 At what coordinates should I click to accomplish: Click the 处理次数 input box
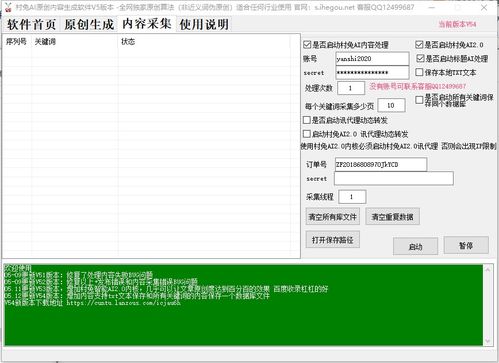(x=351, y=88)
